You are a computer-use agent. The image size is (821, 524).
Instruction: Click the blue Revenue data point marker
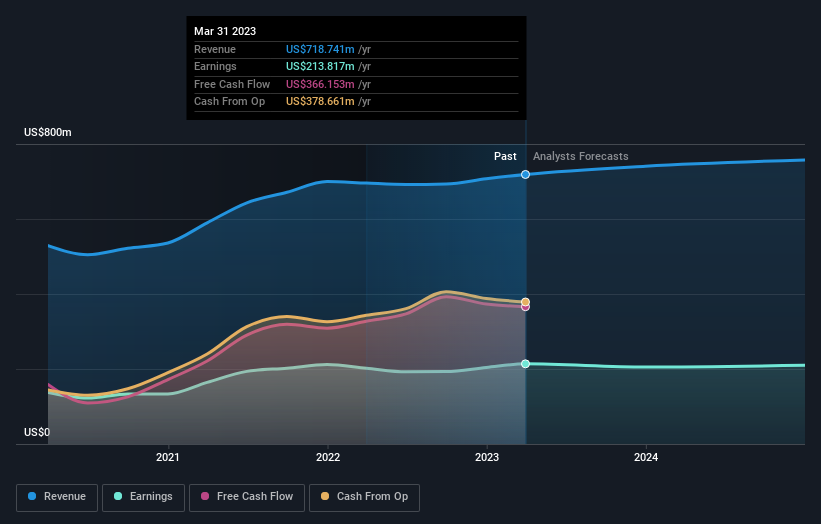525,174
